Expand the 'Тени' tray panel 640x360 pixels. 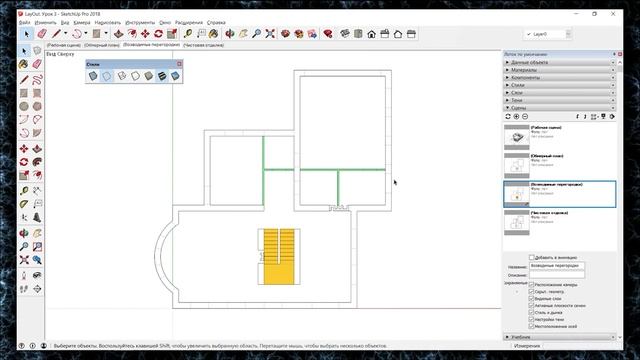(560, 100)
